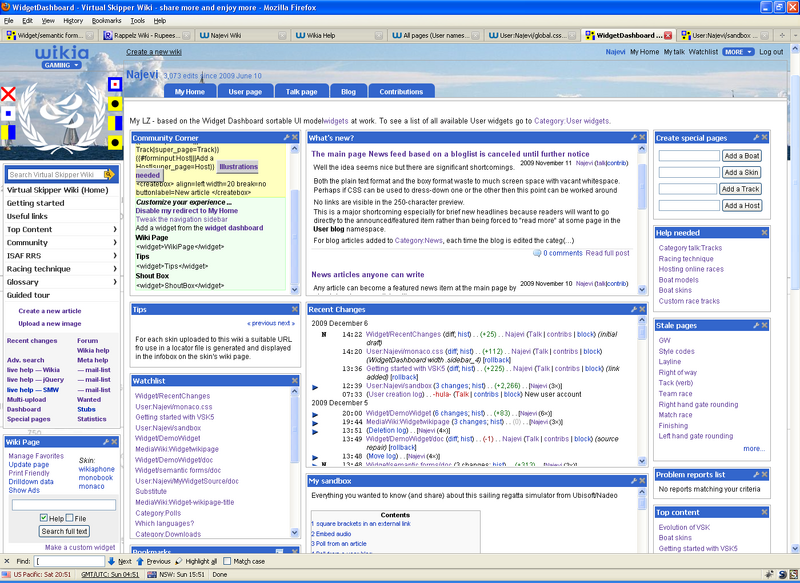Open settings wrench of Community Corner widget
The height and width of the screenshot is (583, 800).
tap(287, 138)
